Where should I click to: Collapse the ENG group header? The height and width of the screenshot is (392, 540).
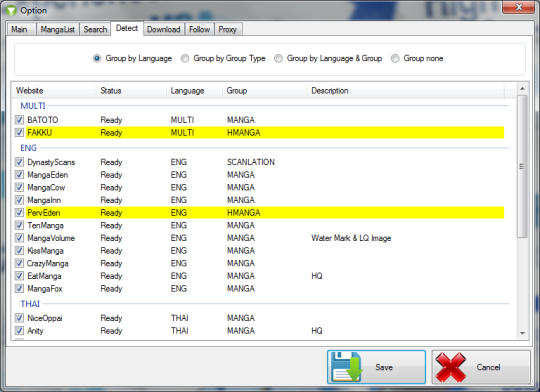(28, 148)
